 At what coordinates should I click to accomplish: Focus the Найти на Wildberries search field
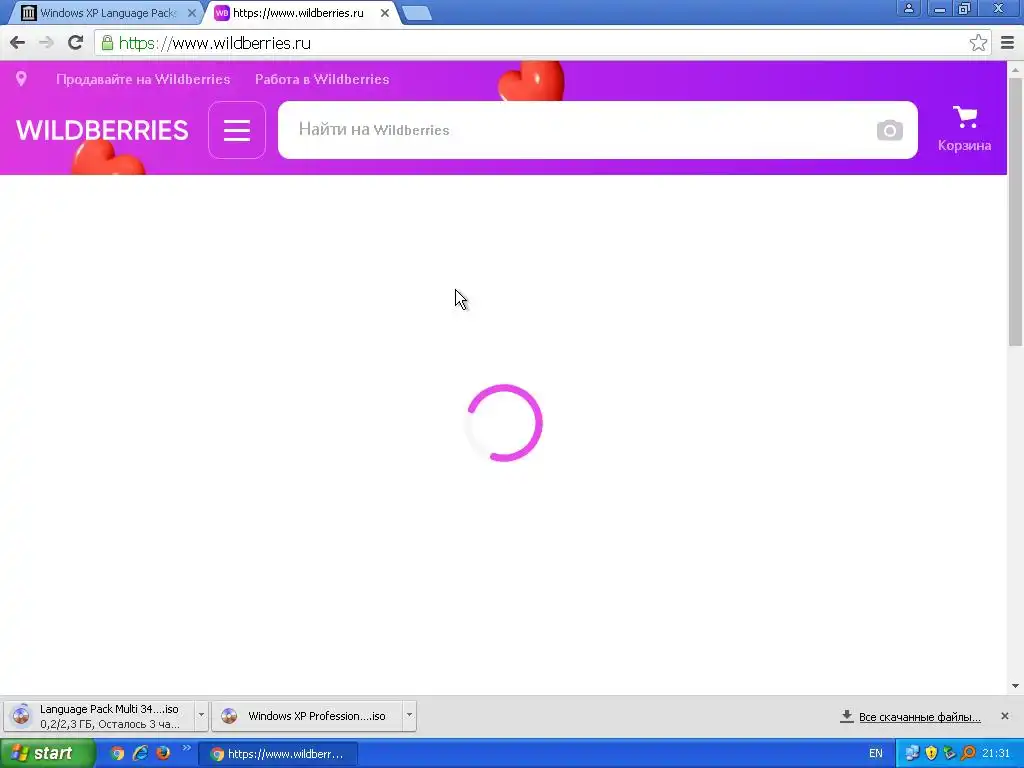pyautogui.click(x=575, y=130)
